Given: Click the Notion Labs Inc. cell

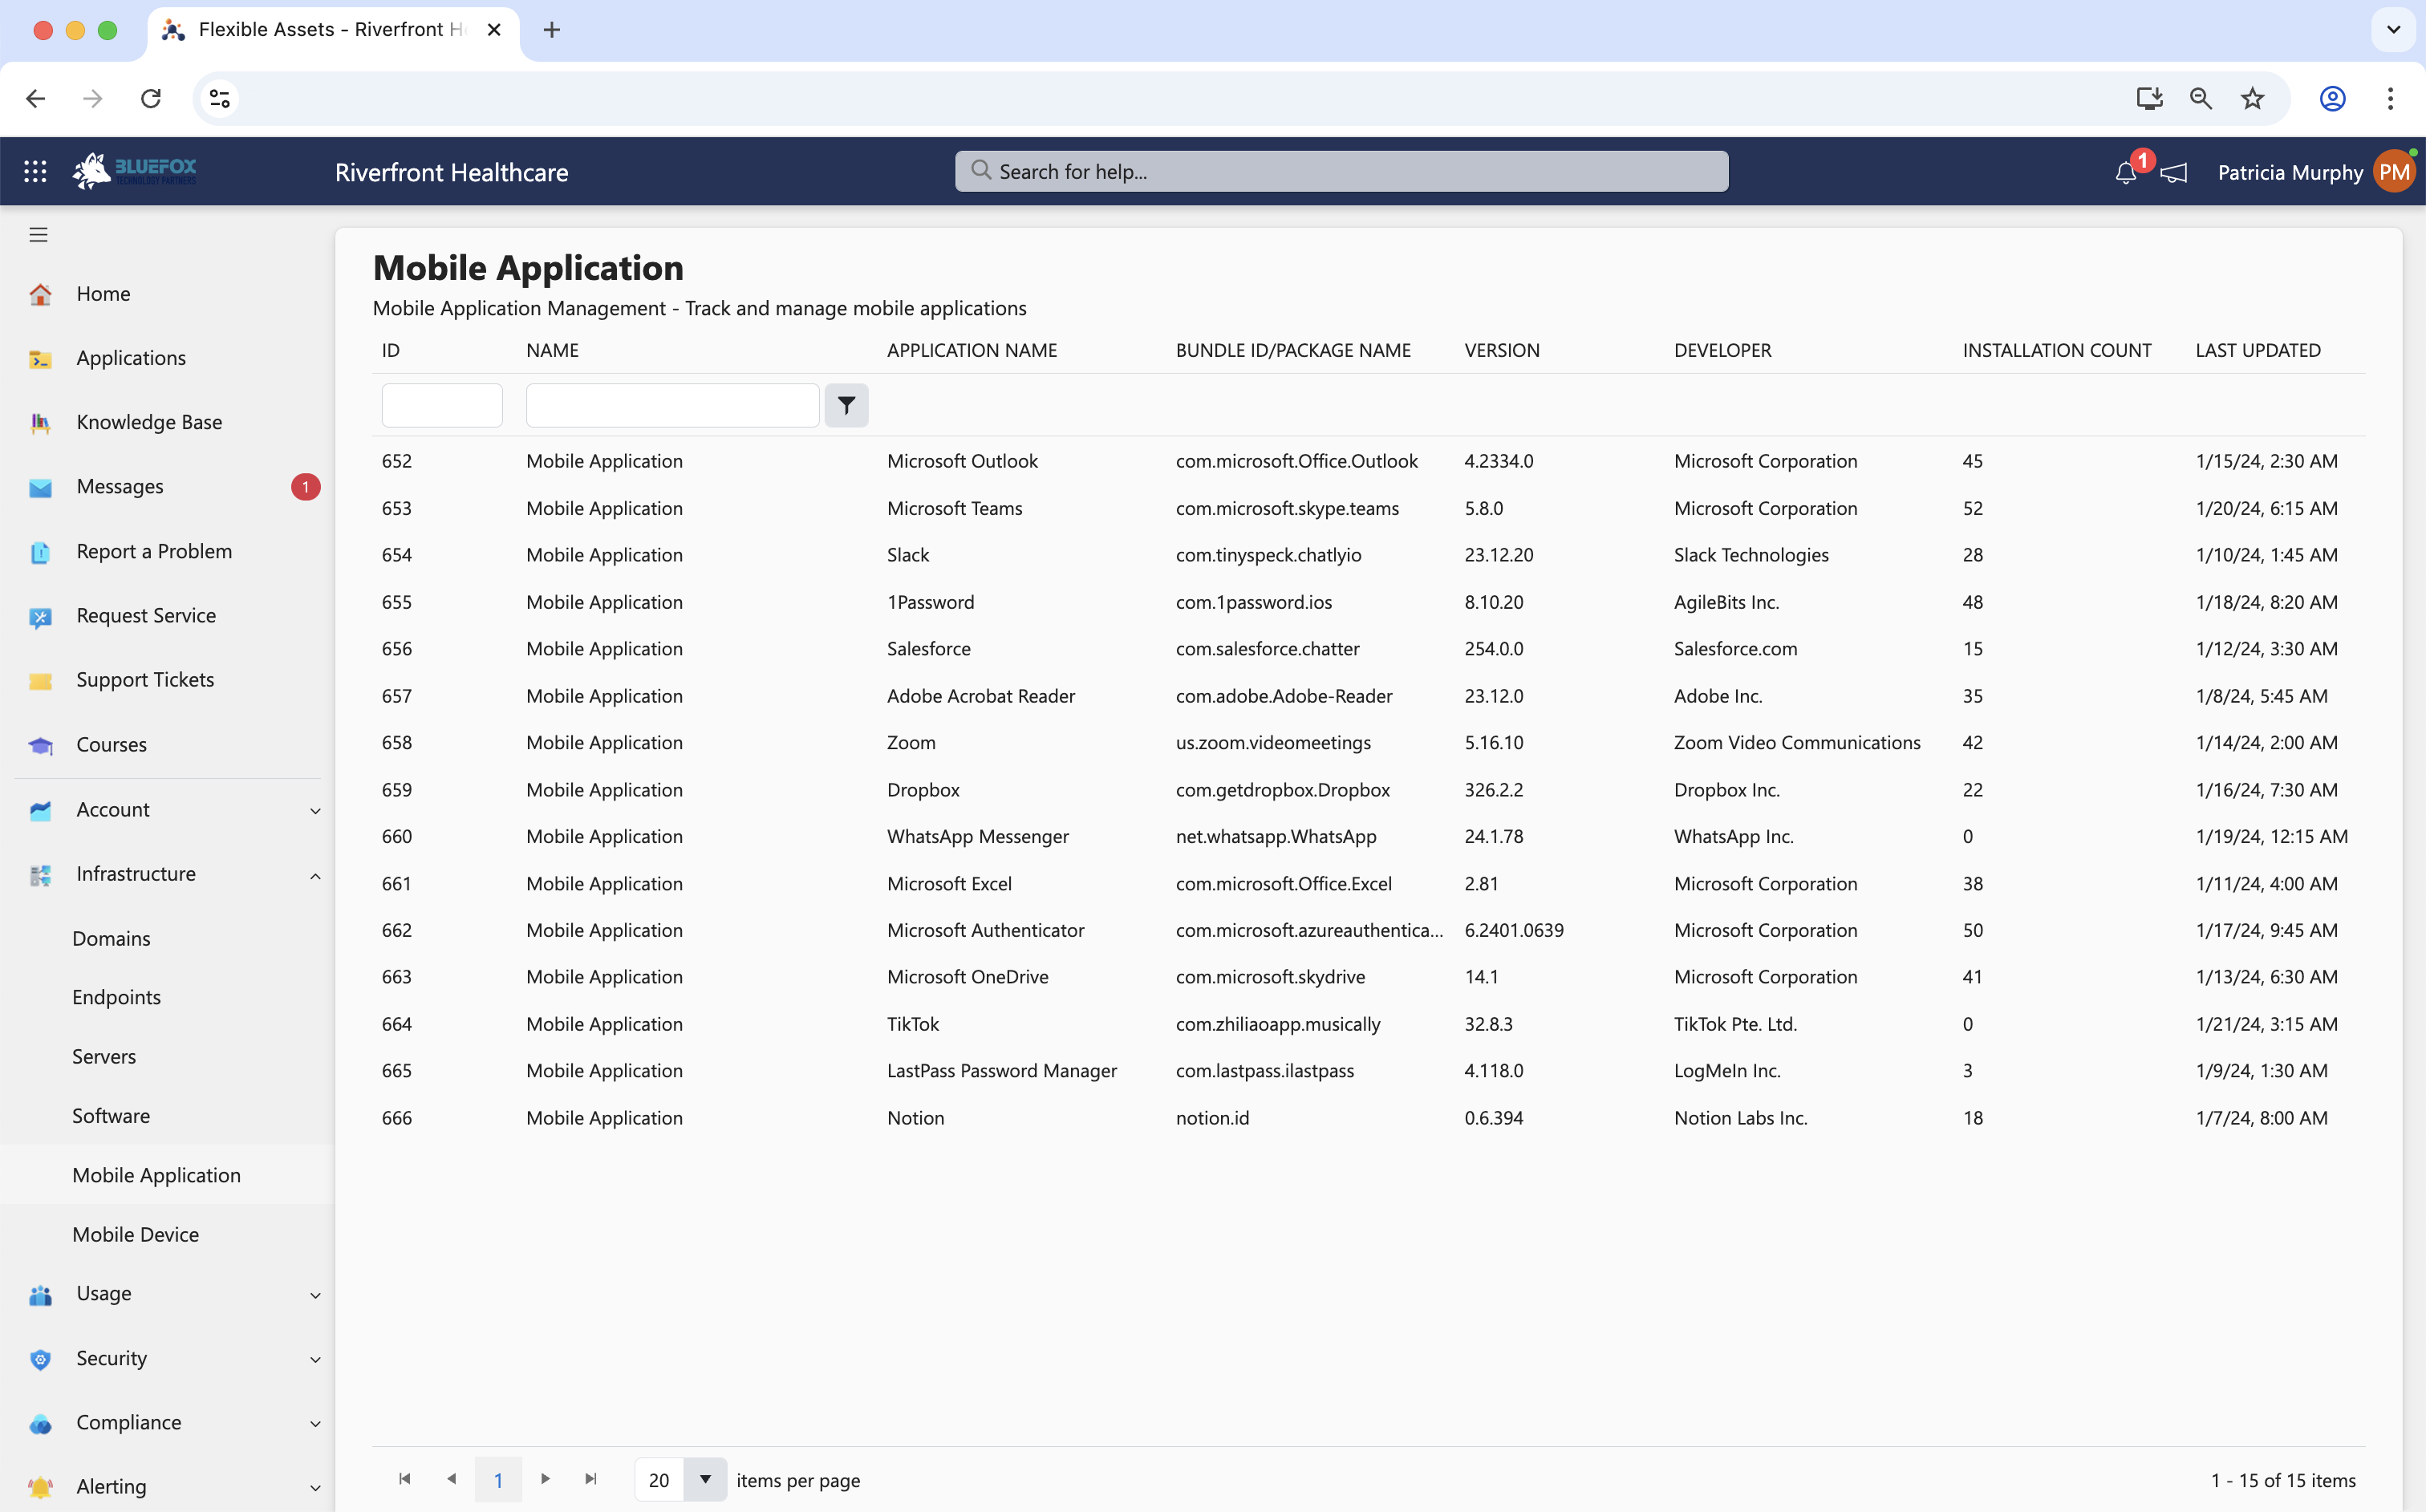Looking at the screenshot, I should tap(1740, 1118).
